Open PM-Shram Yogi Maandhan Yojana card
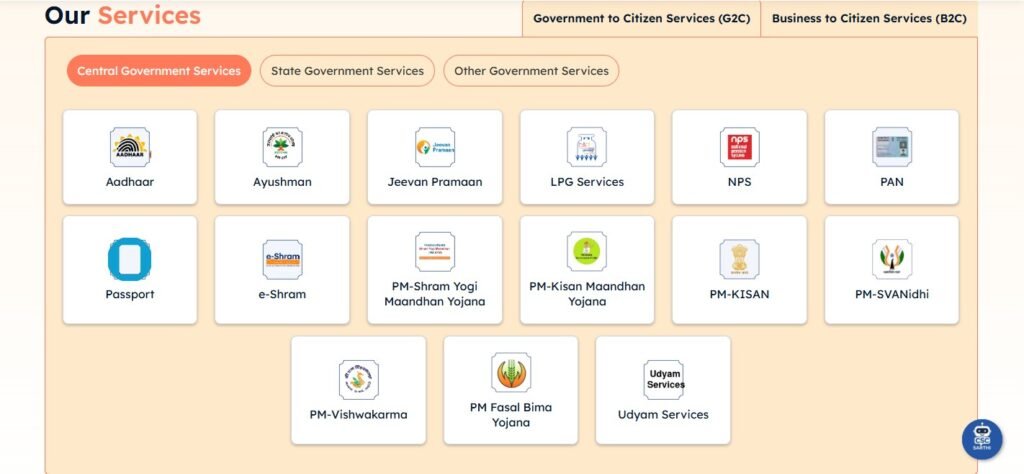This screenshot has height=474, width=1024. (x=435, y=271)
